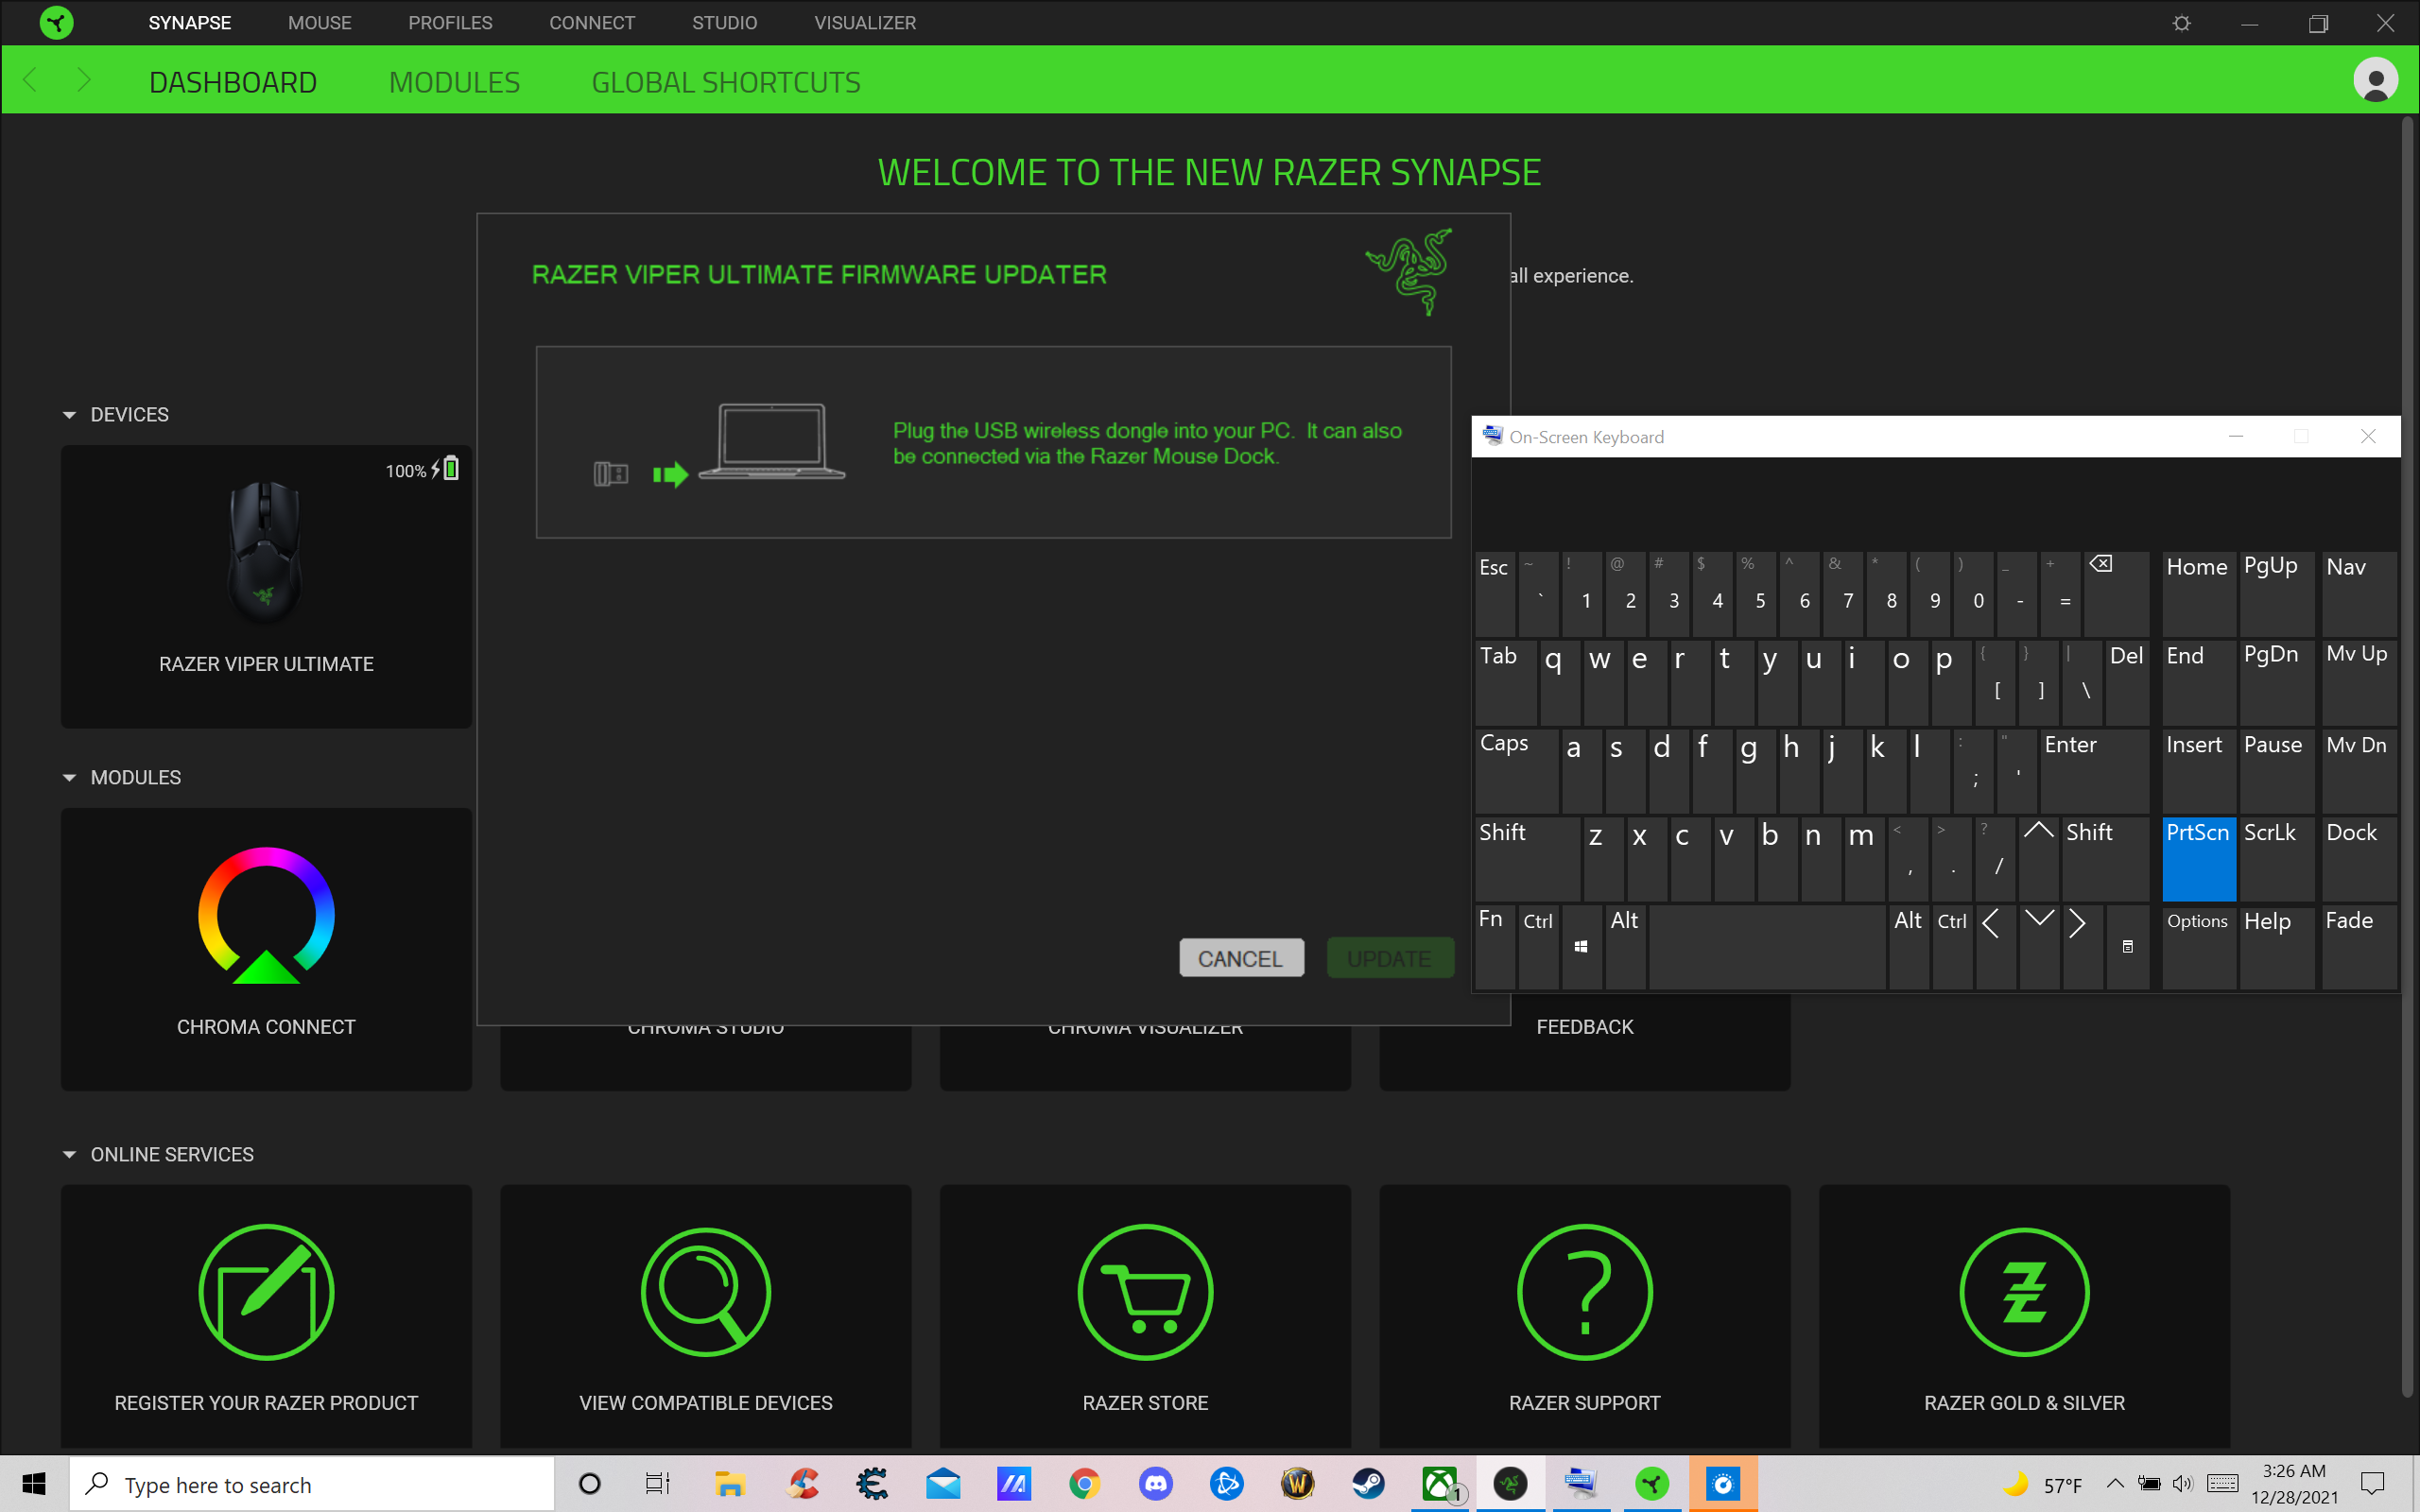The height and width of the screenshot is (1512, 2420).
Task: Click the Enter key on On-Screen Keyboard
Action: tap(2093, 770)
